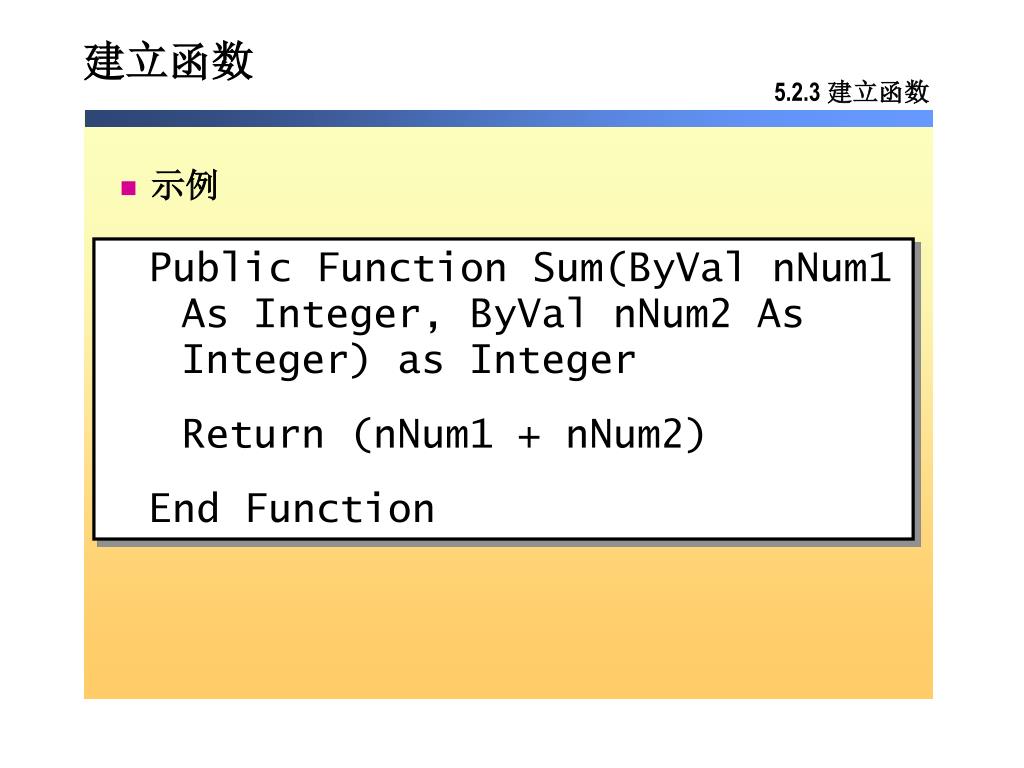
Task: Click the slide title 建立函数 at top left
Action: [x=168, y=62]
